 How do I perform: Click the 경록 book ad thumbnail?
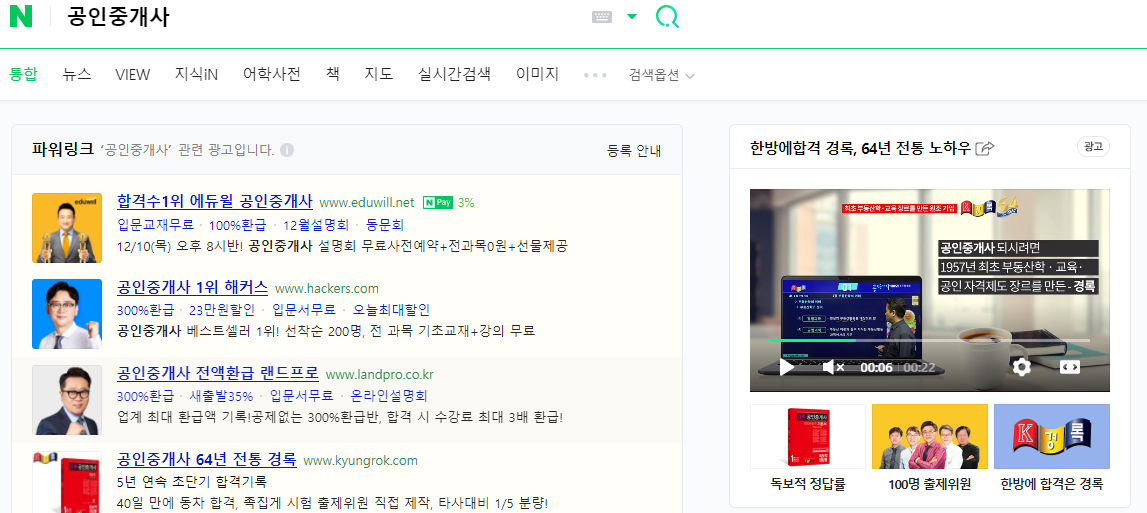[67, 482]
